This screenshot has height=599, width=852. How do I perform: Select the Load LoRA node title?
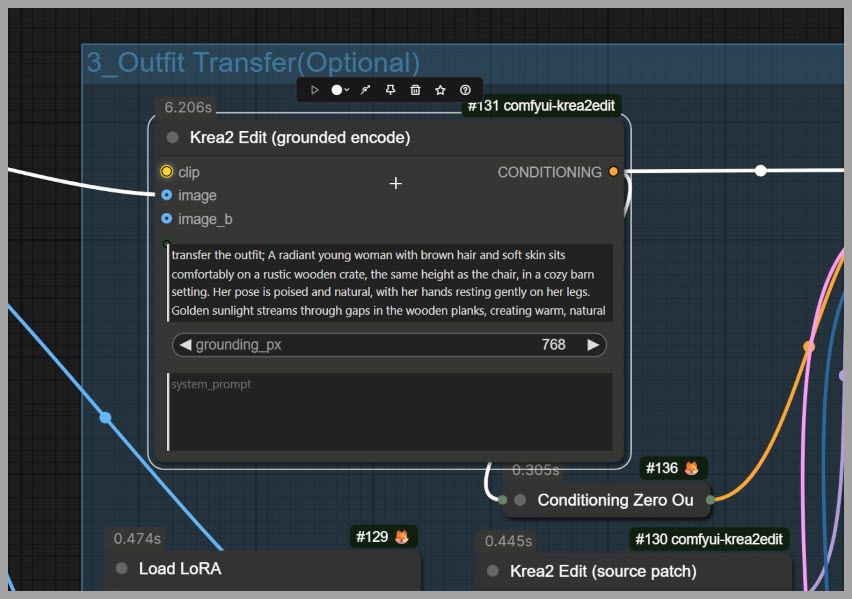pyautogui.click(x=180, y=569)
